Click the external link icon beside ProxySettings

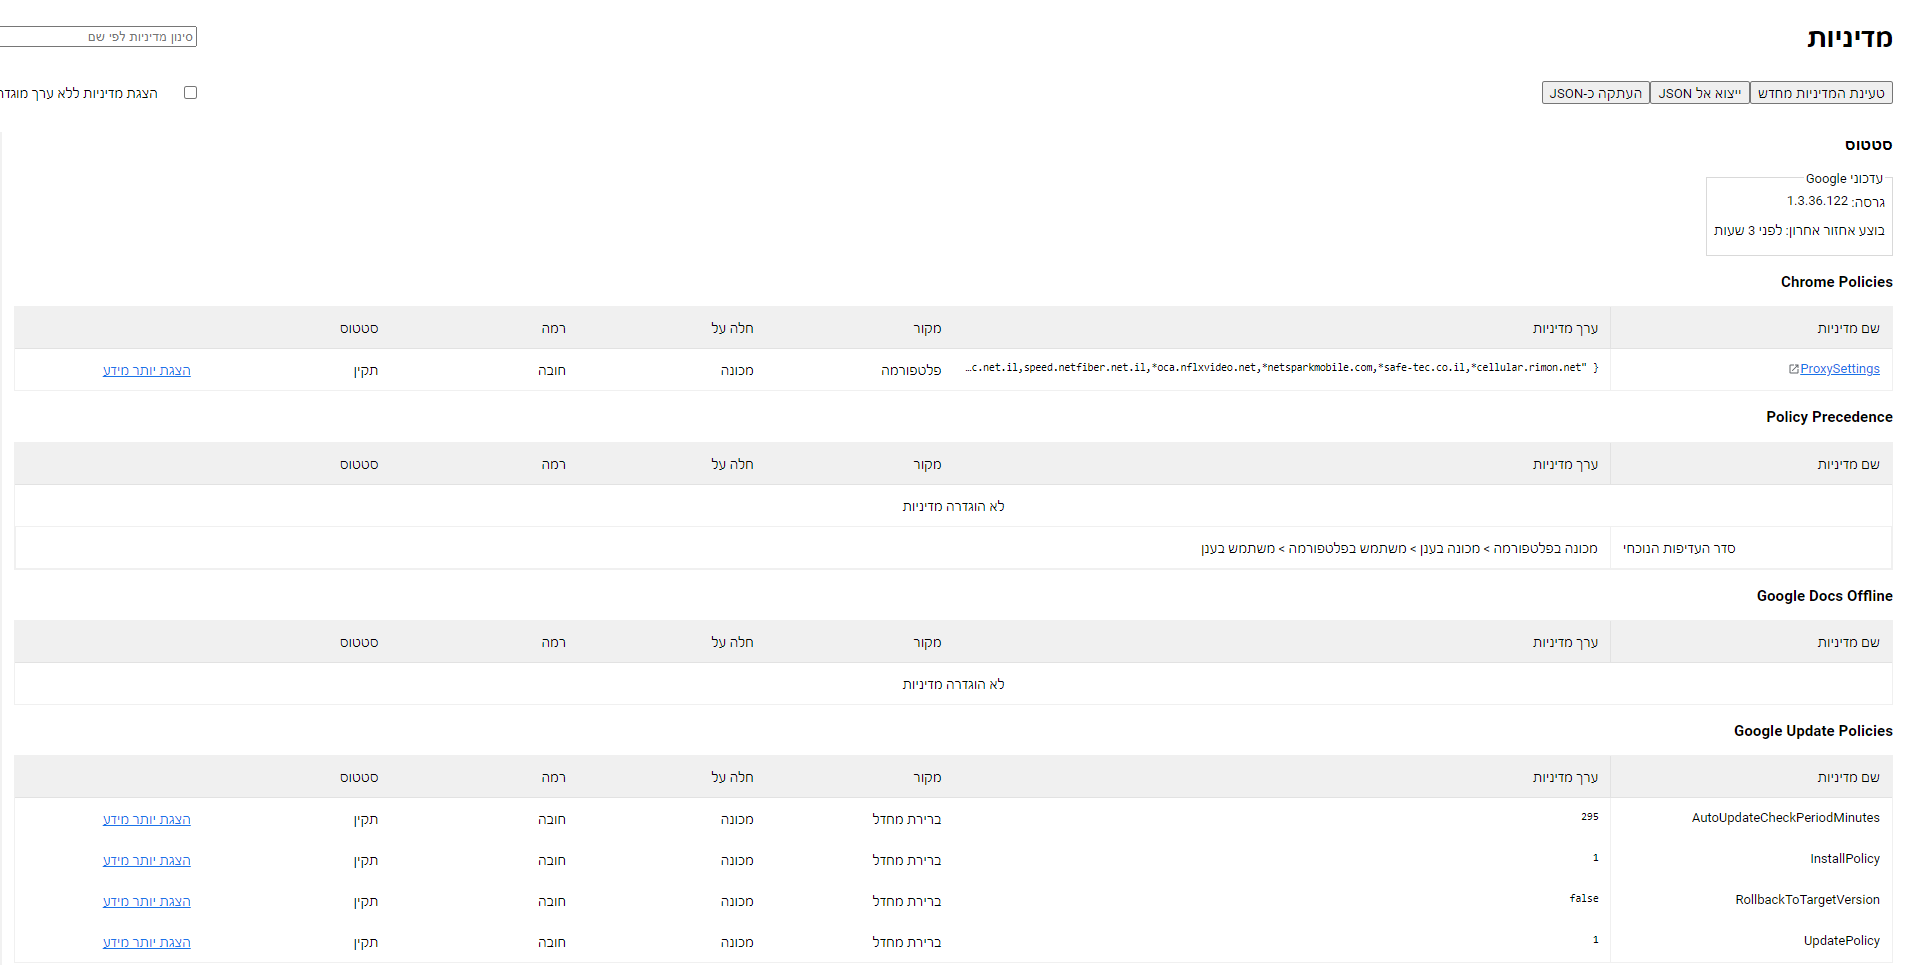(1793, 369)
